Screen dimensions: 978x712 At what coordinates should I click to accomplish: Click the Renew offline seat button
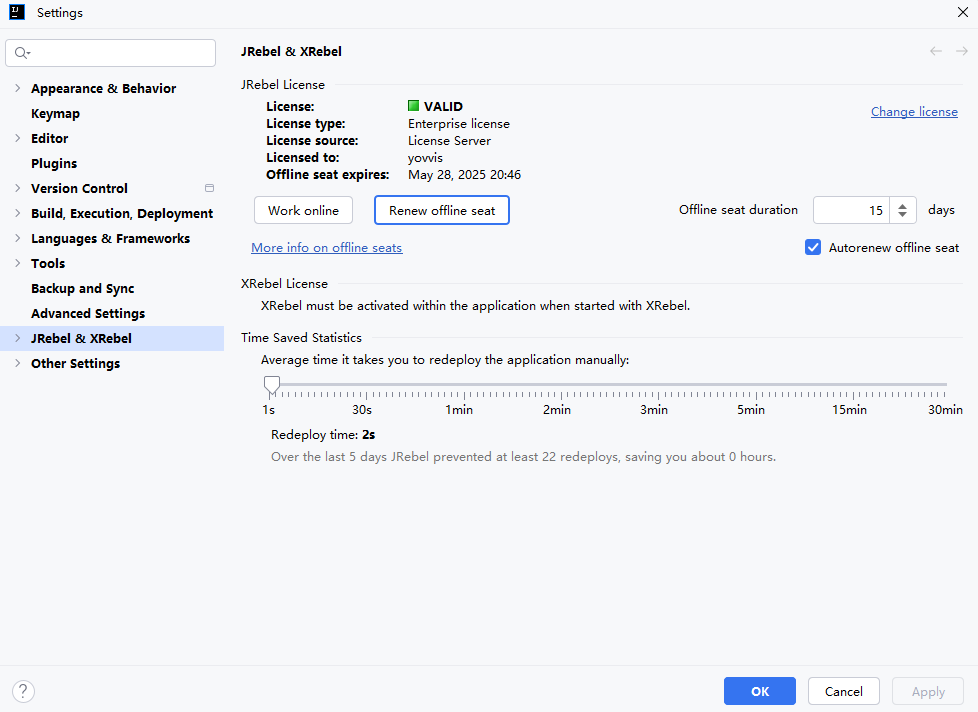point(441,210)
